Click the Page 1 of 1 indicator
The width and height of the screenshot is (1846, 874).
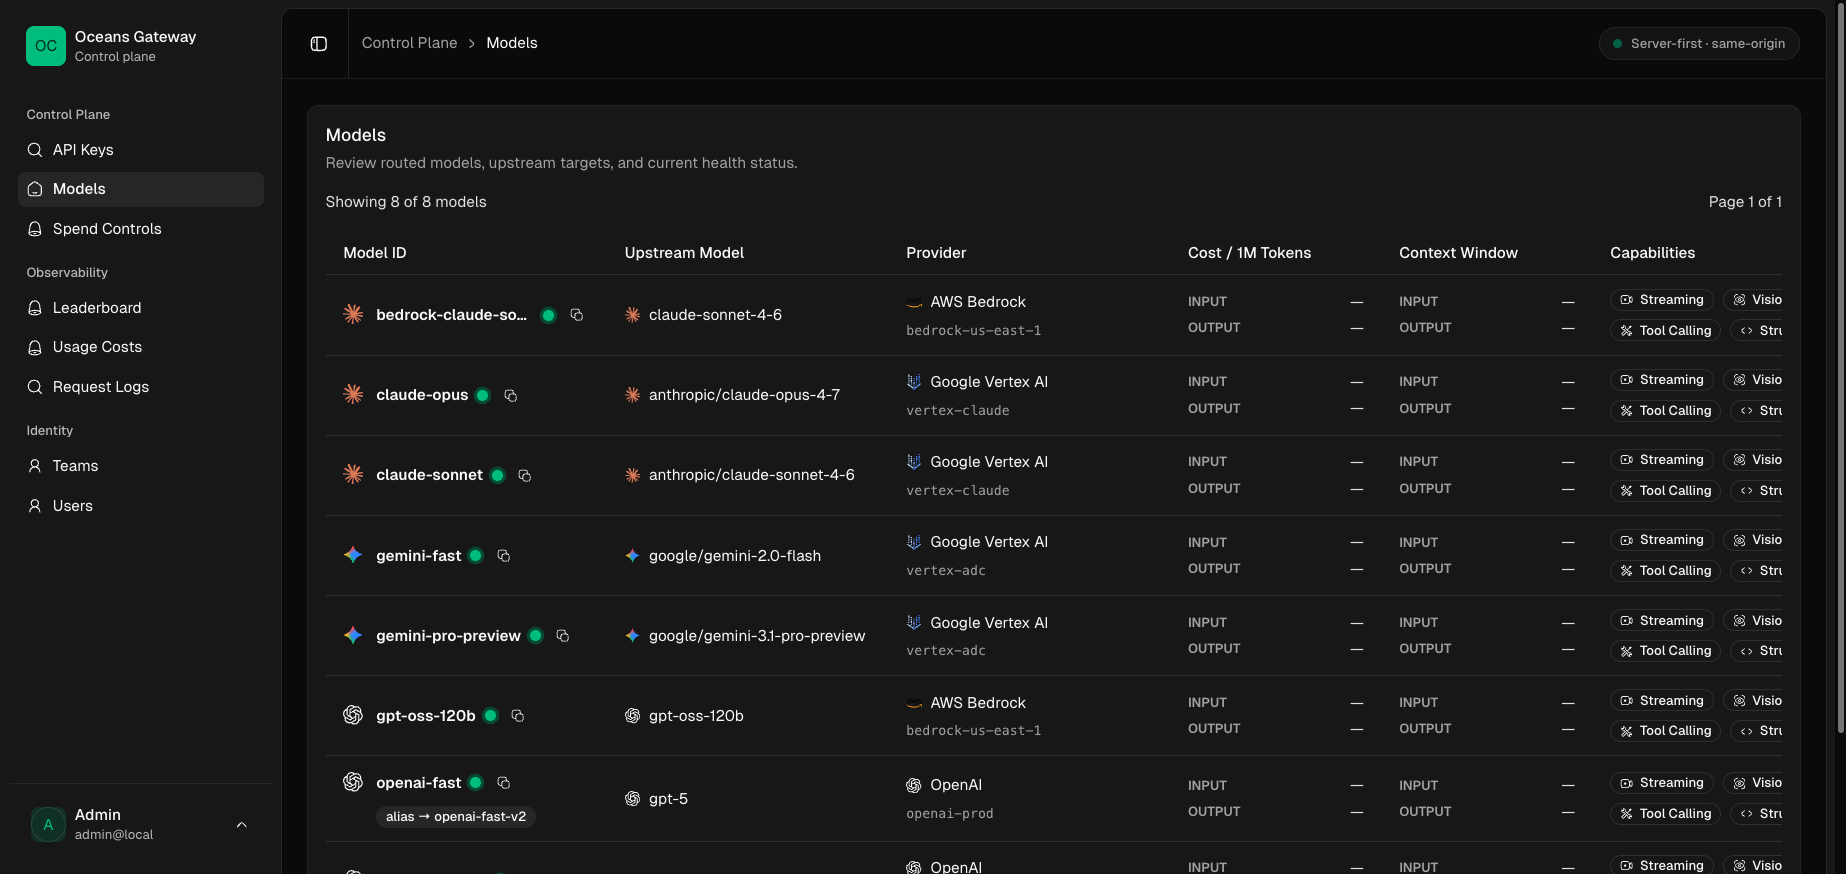click(1745, 202)
